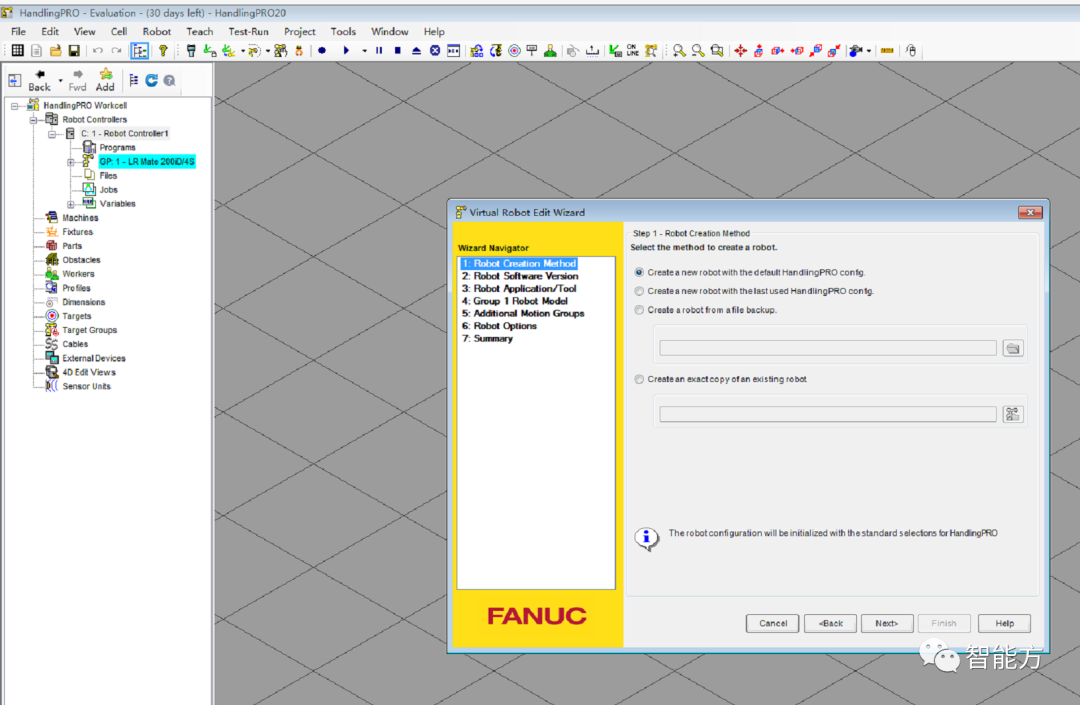Image resolution: width=1080 pixels, height=705 pixels.
Task: Toggle the Cell Browser tree icon
Action: tap(139, 50)
